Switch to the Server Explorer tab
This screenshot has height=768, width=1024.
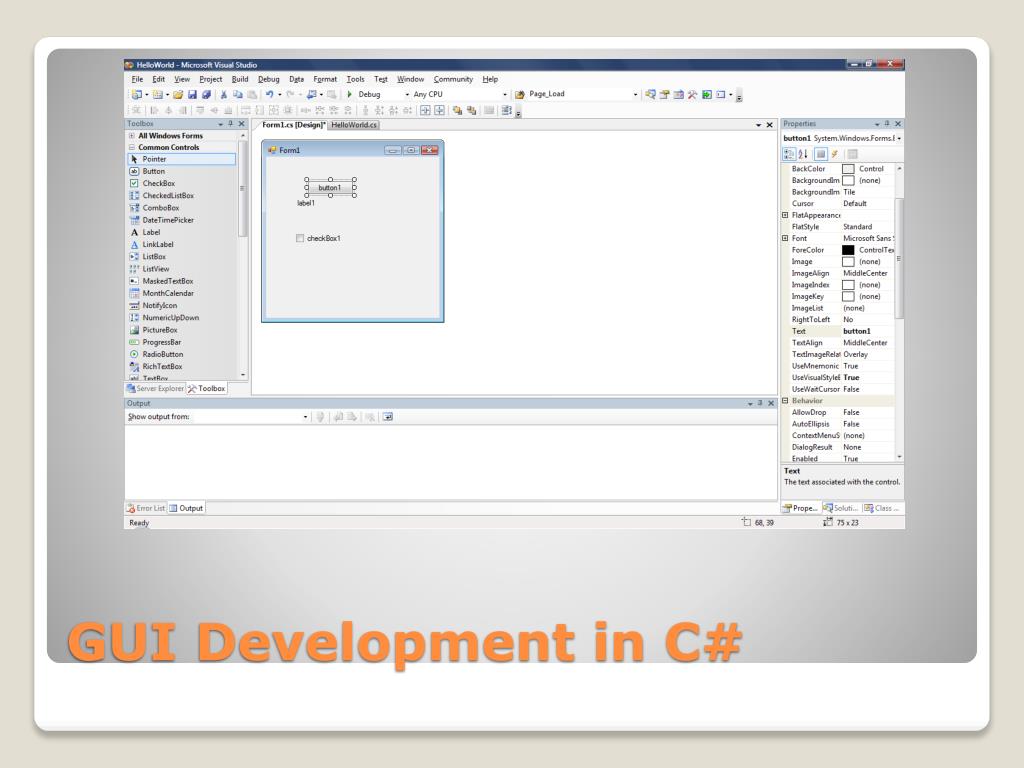(155, 389)
